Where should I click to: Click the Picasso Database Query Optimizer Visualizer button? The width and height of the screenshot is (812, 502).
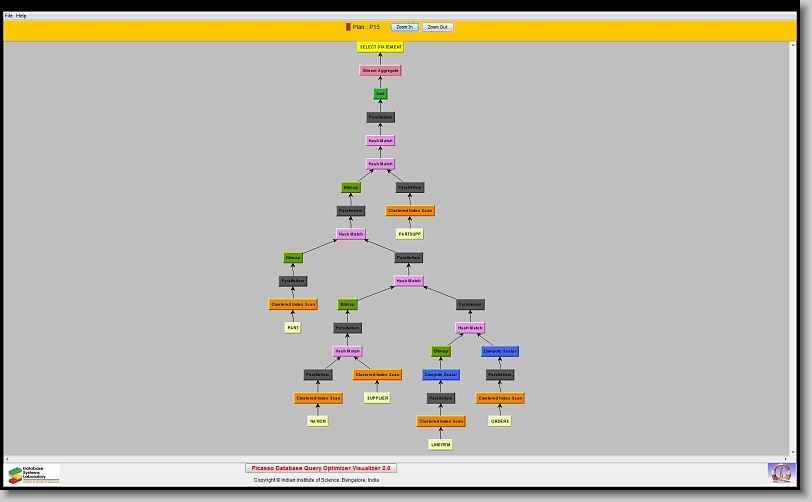click(321, 468)
